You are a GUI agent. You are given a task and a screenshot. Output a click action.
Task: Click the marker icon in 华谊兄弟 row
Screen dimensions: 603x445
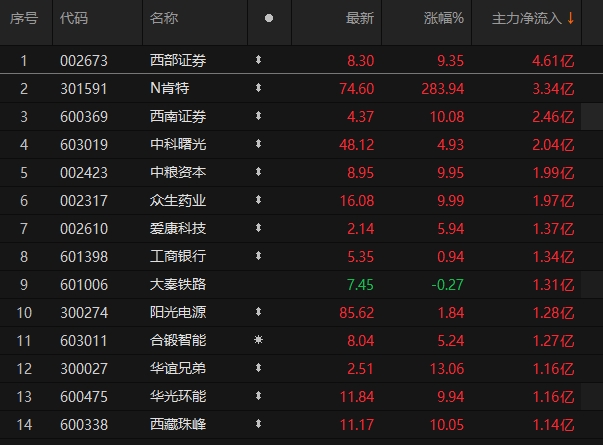[258, 368]
